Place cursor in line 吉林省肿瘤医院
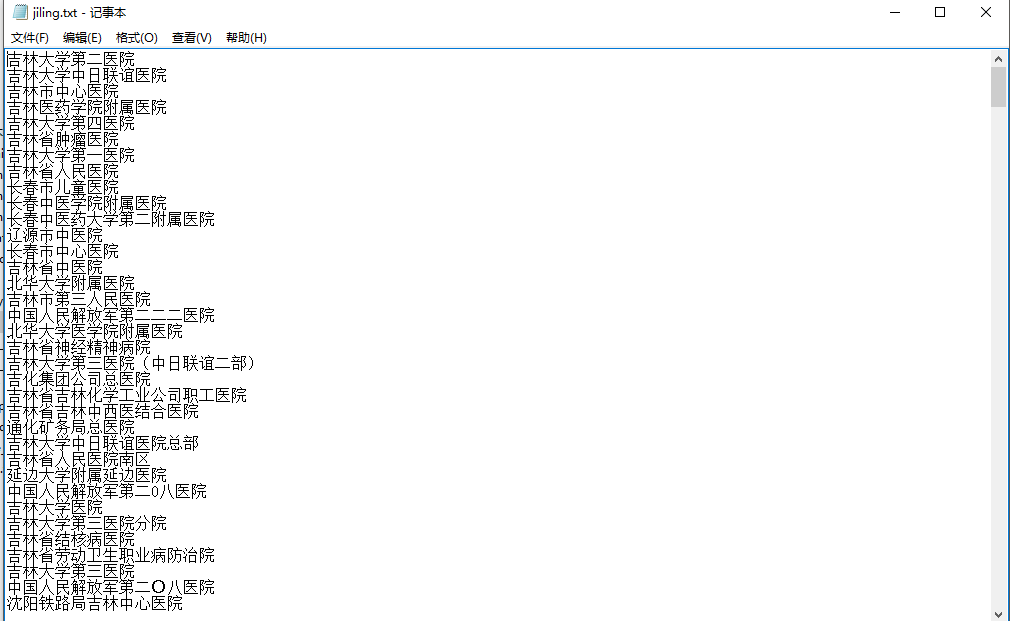Image resolution: width=1010 pixels, height=621 pixels. pyautogui.click(x=63, y=140)
